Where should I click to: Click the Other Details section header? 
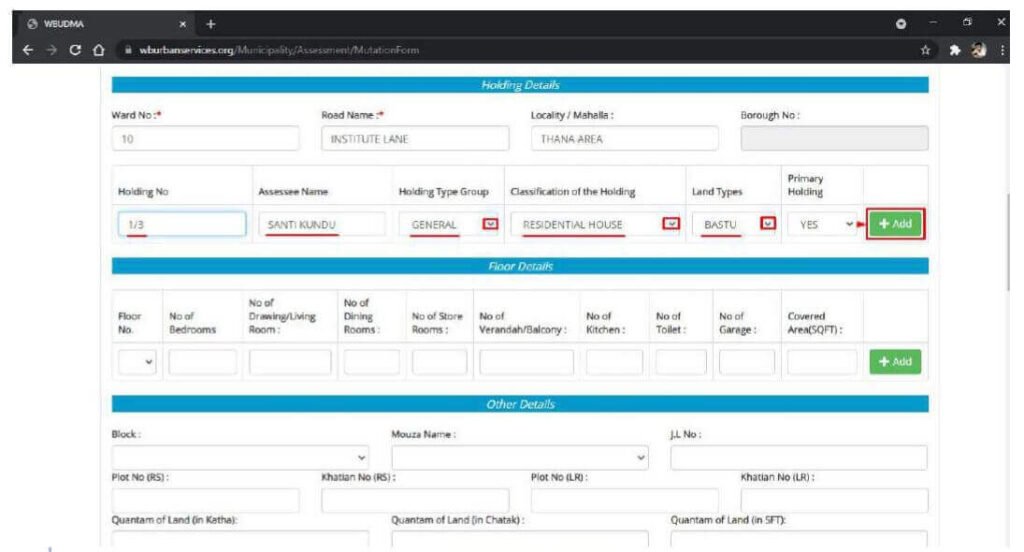point(520,404)
